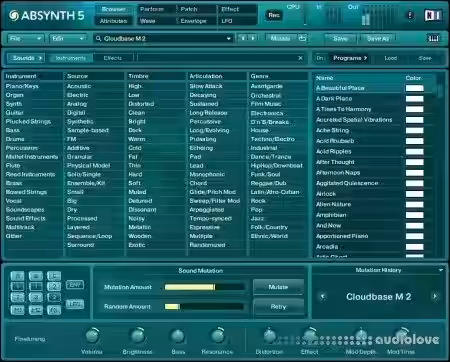Open the Sounds browser selector
The image size is (450, 362).
26,58
